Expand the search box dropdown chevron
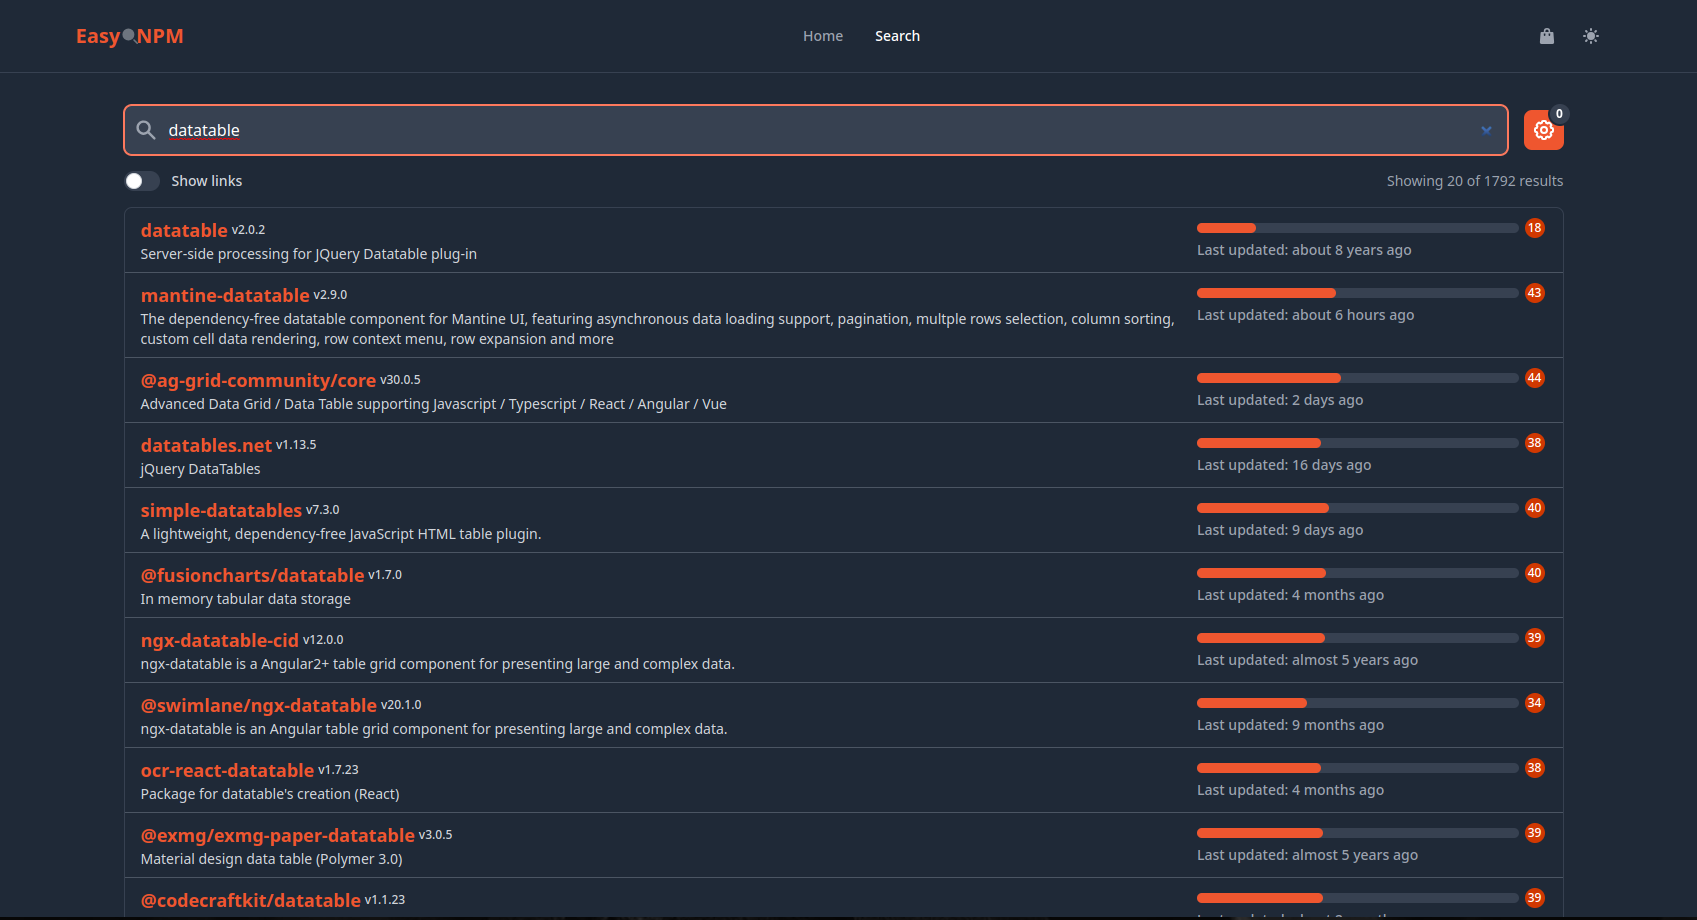This screenshot has height=920, width=1697. pos(1486,130)
